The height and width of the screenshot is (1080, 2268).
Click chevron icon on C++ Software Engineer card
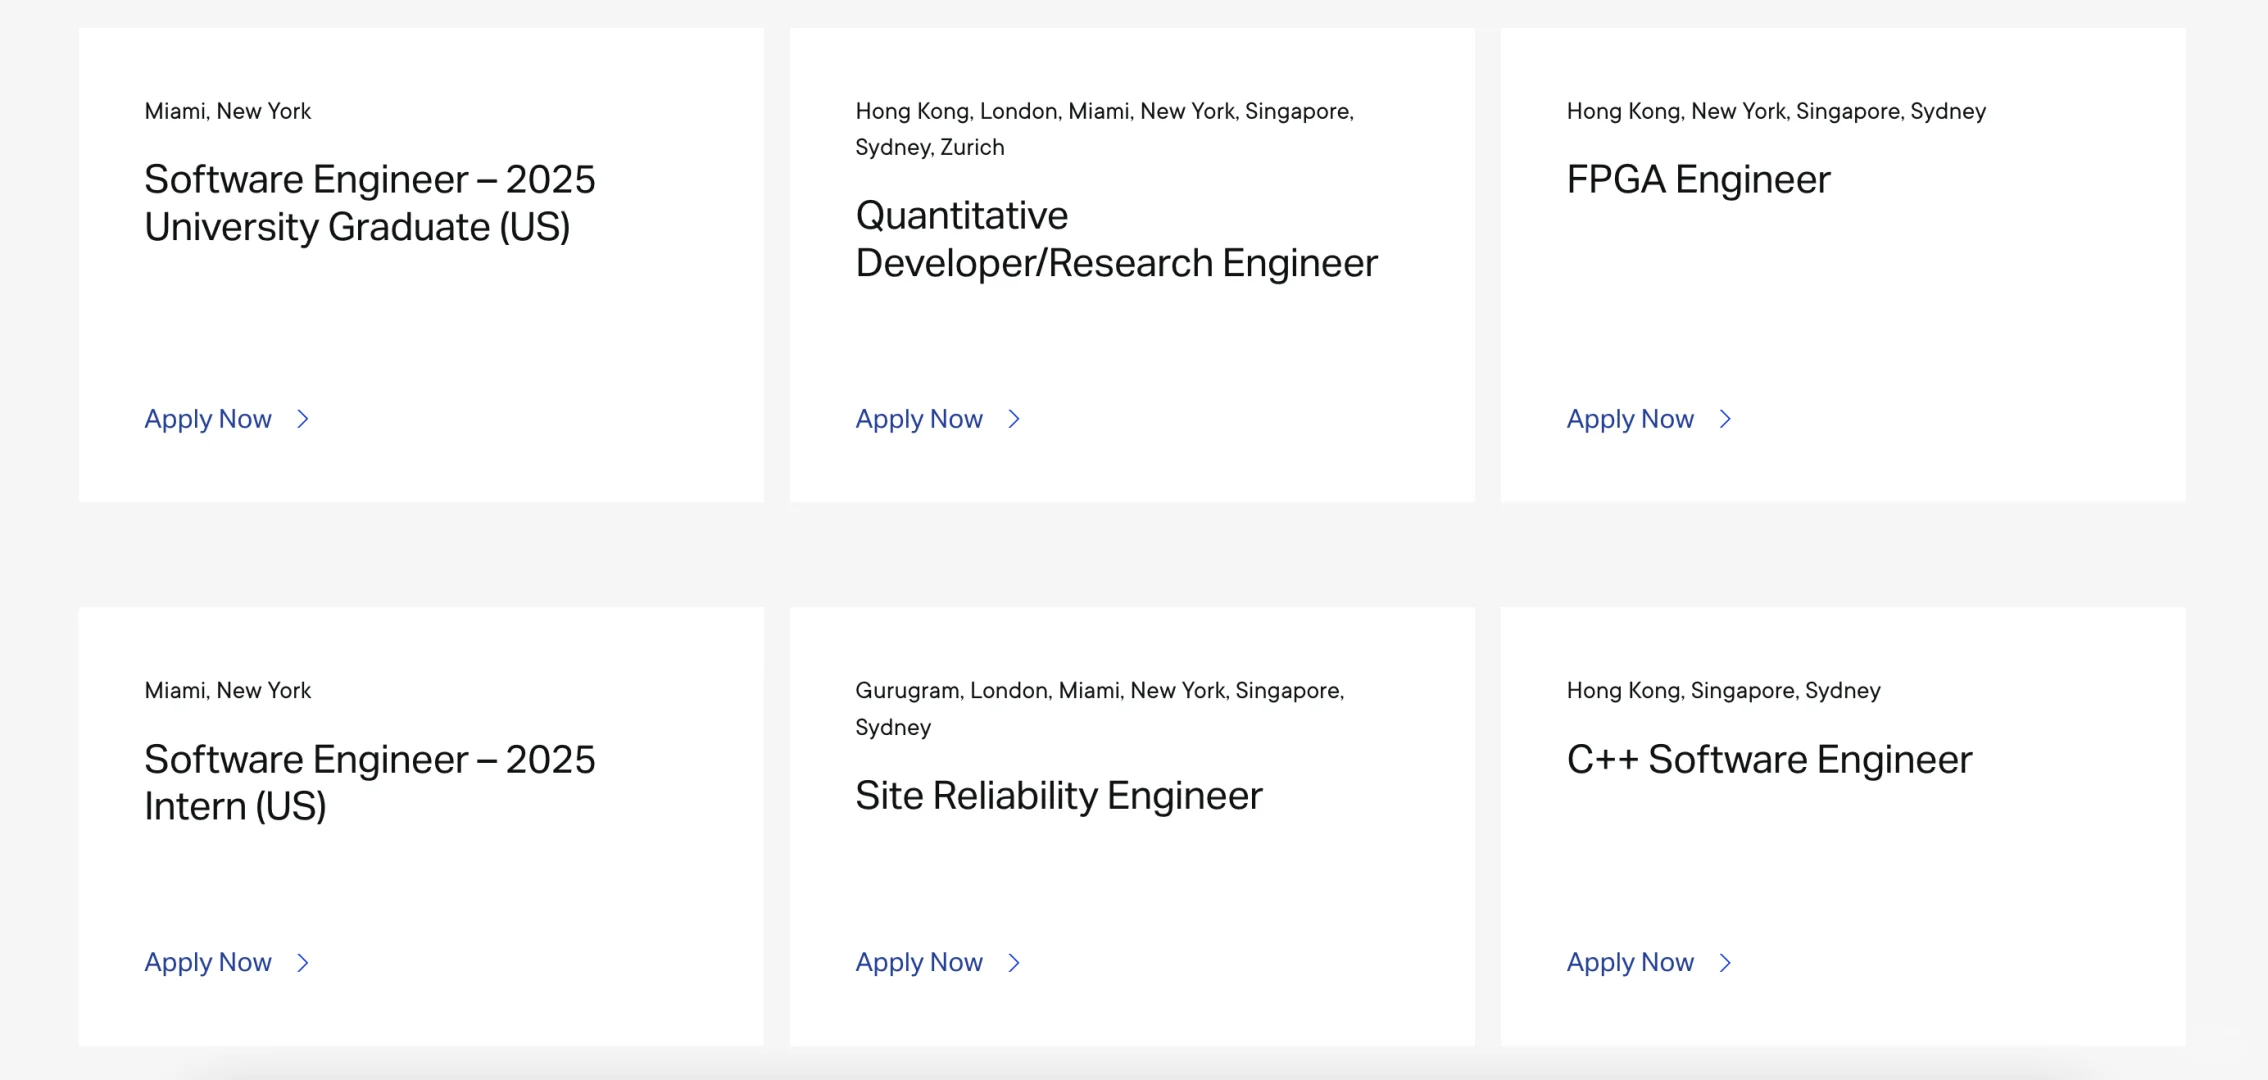pos(1725,962)
